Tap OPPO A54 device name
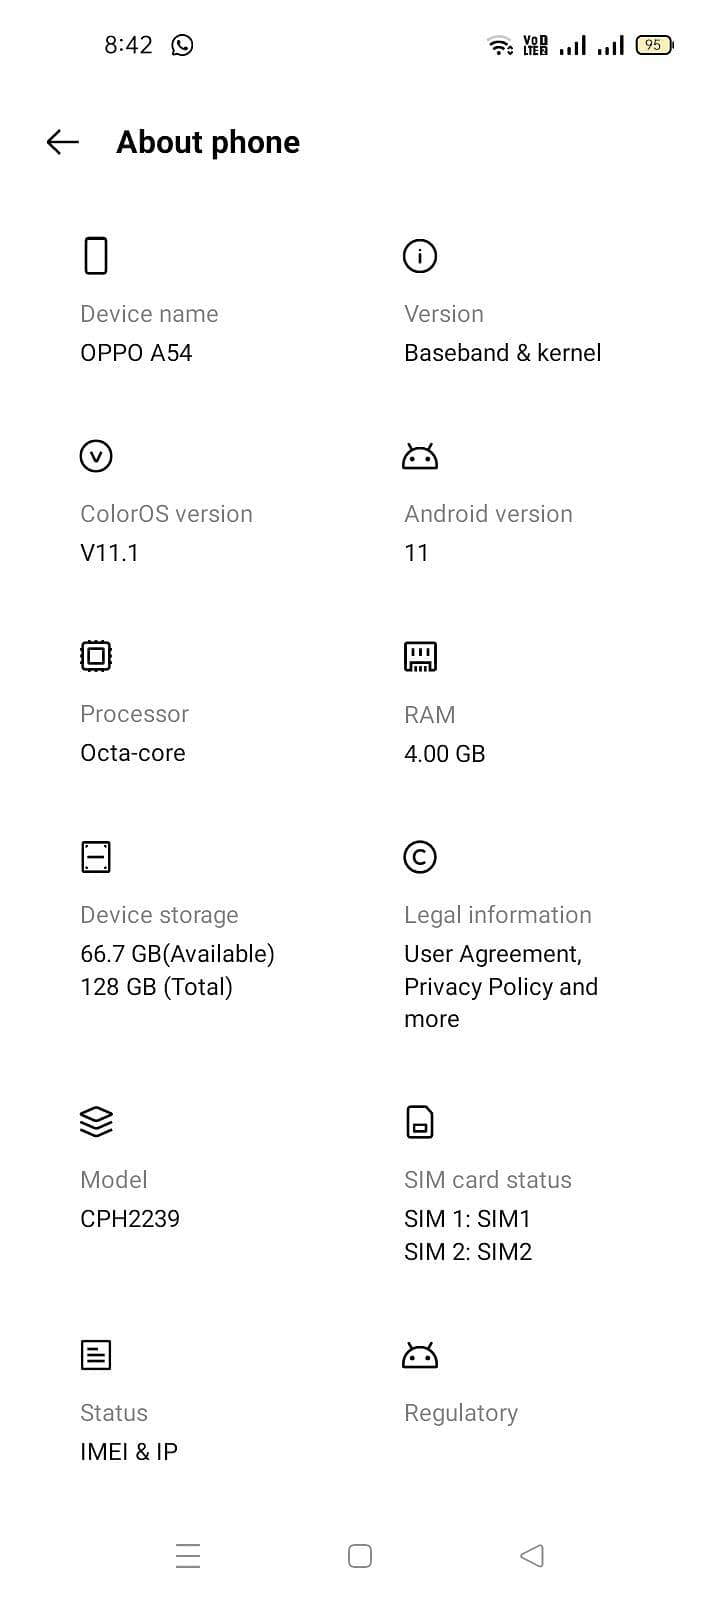 coord(136,353)
